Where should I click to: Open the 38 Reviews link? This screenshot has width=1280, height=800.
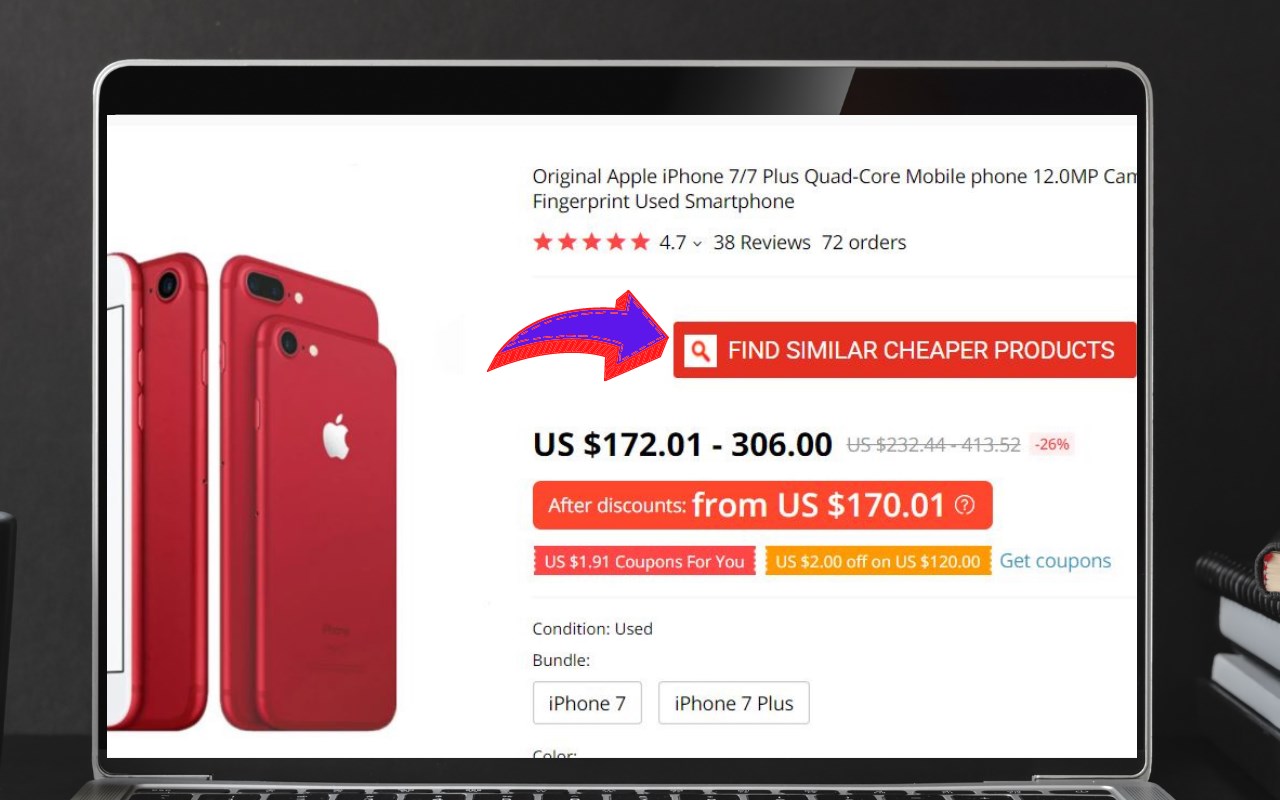(x=762, y=242)
